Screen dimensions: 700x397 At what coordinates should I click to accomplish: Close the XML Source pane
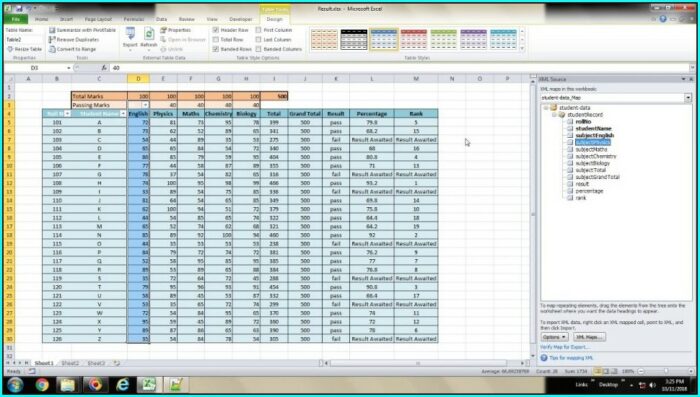[x=691, y=79]
